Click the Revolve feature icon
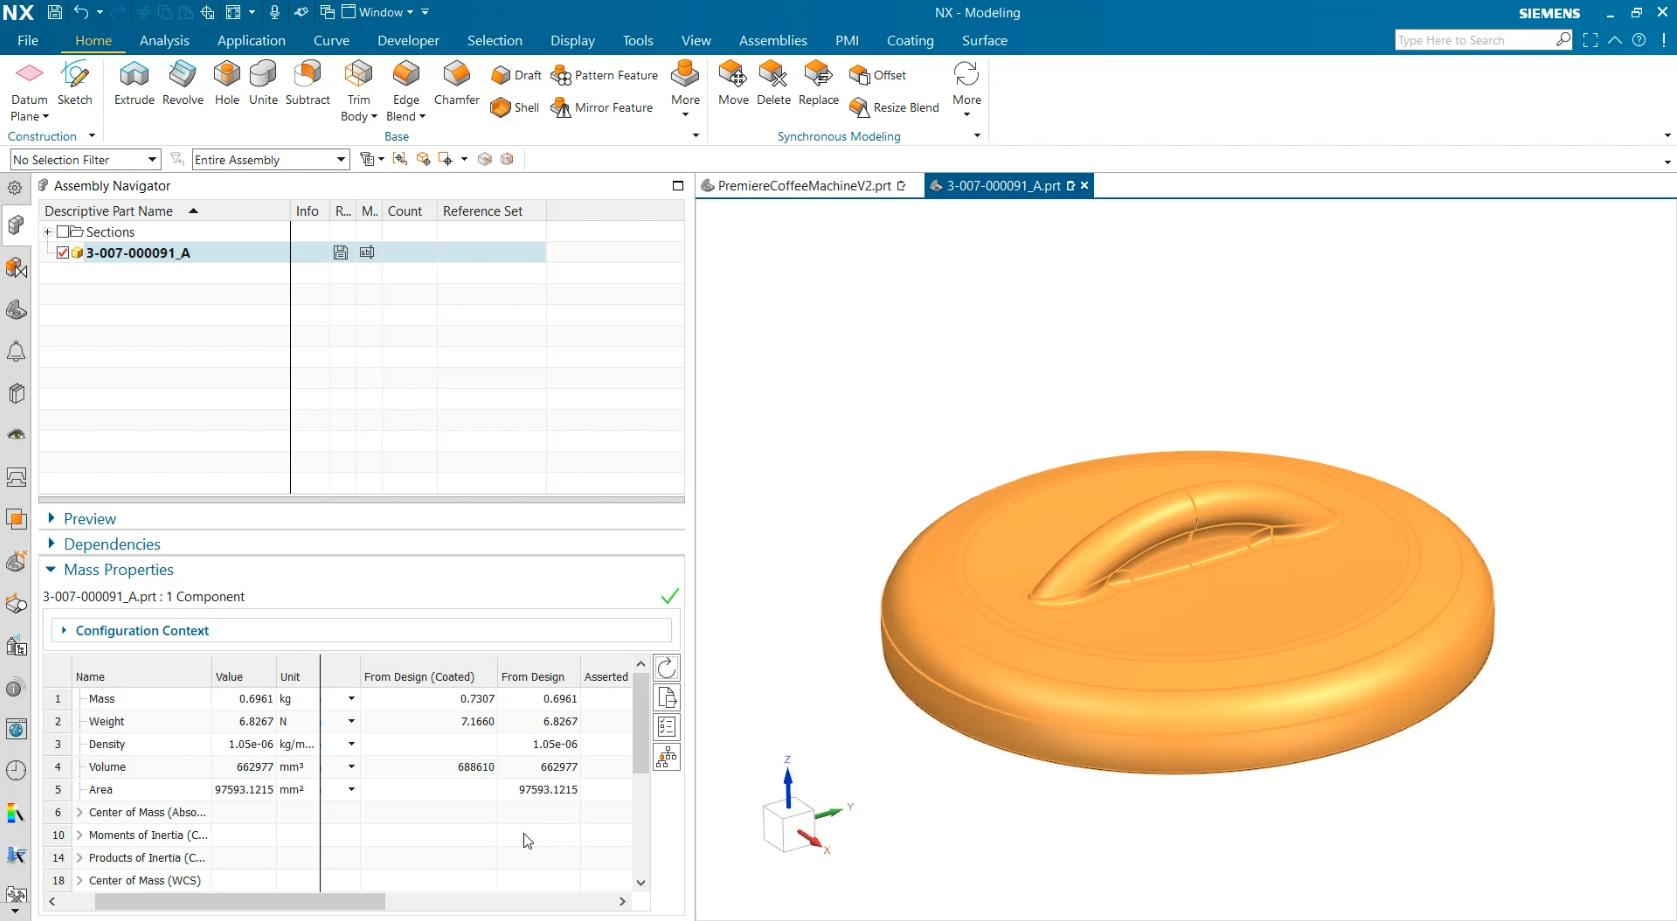 tap(182, 82)
